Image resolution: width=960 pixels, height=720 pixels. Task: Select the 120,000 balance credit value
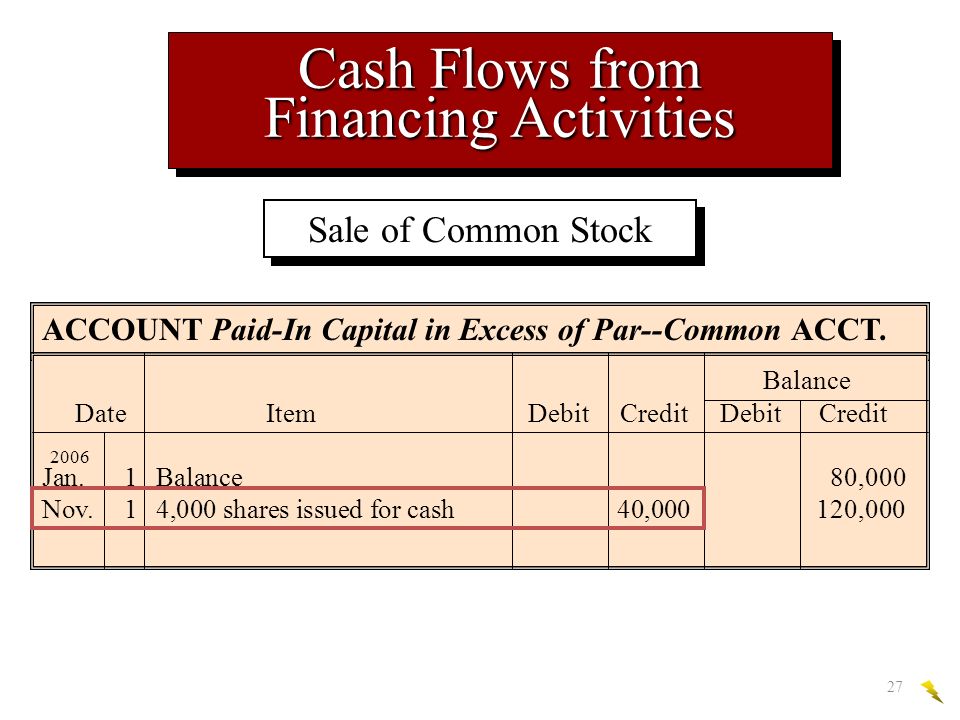pos(861,509)
